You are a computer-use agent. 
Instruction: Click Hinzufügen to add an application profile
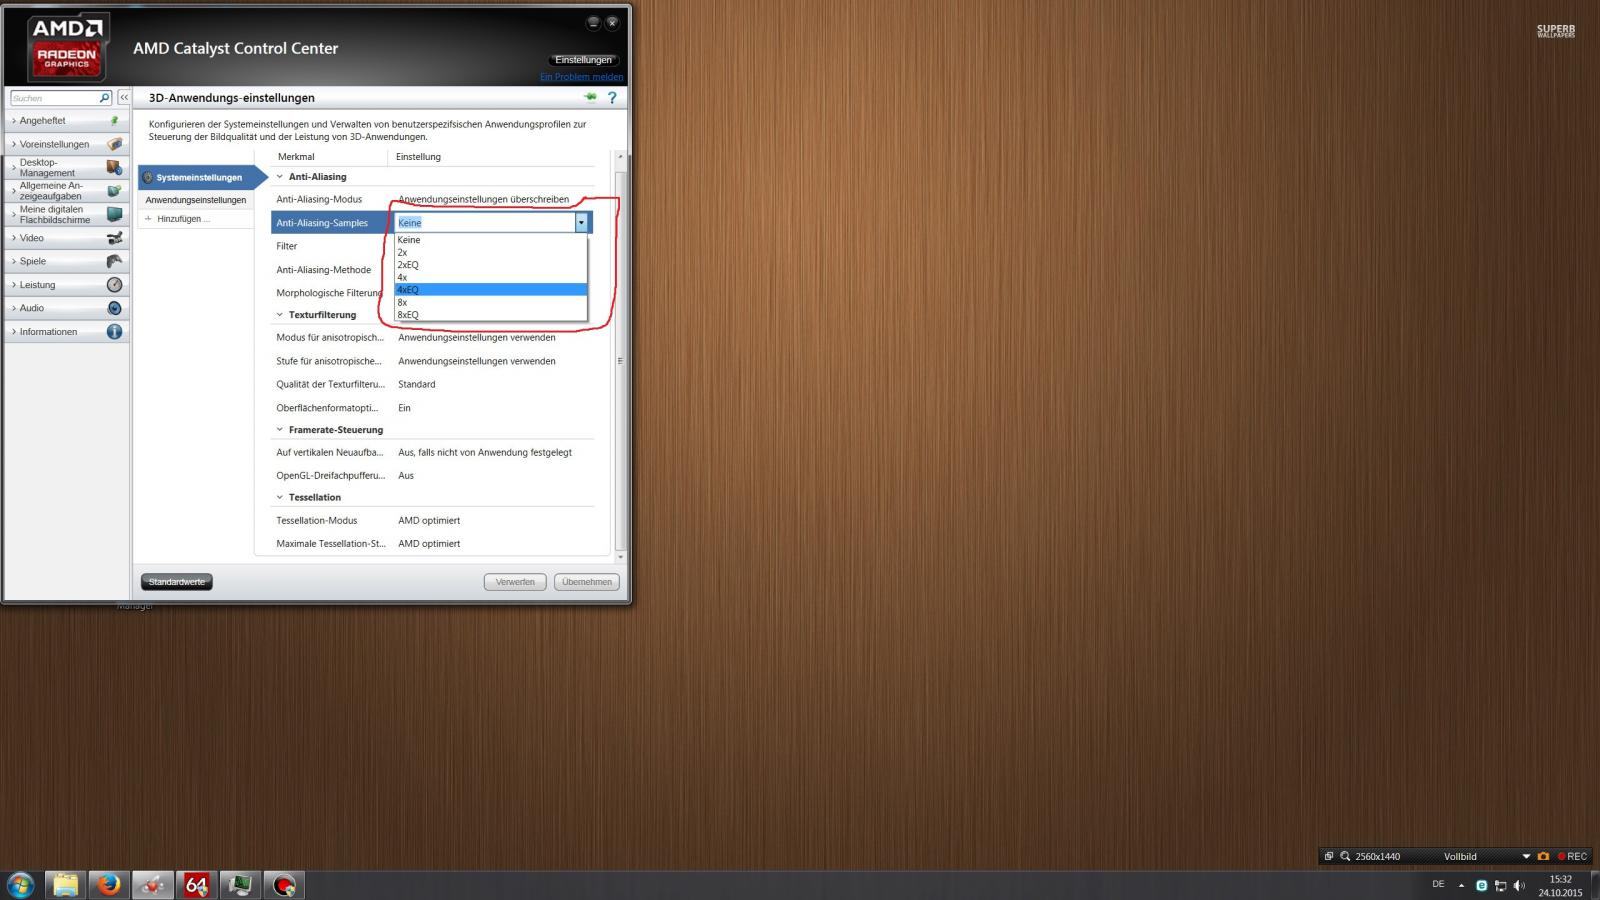(183, 219)
